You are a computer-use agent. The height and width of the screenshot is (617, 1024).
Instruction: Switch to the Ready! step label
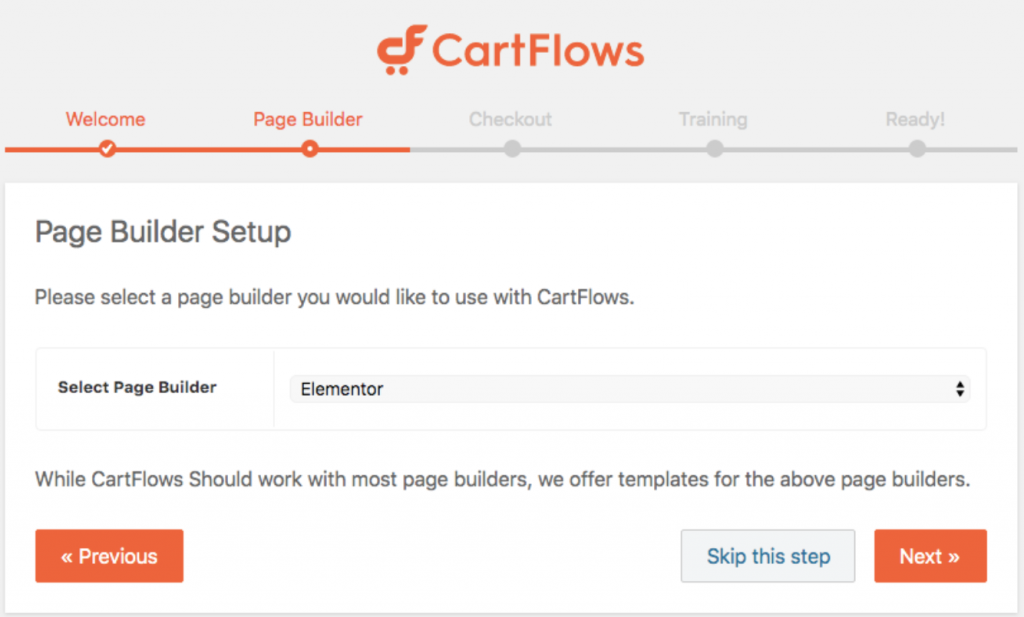click(915, 119)
